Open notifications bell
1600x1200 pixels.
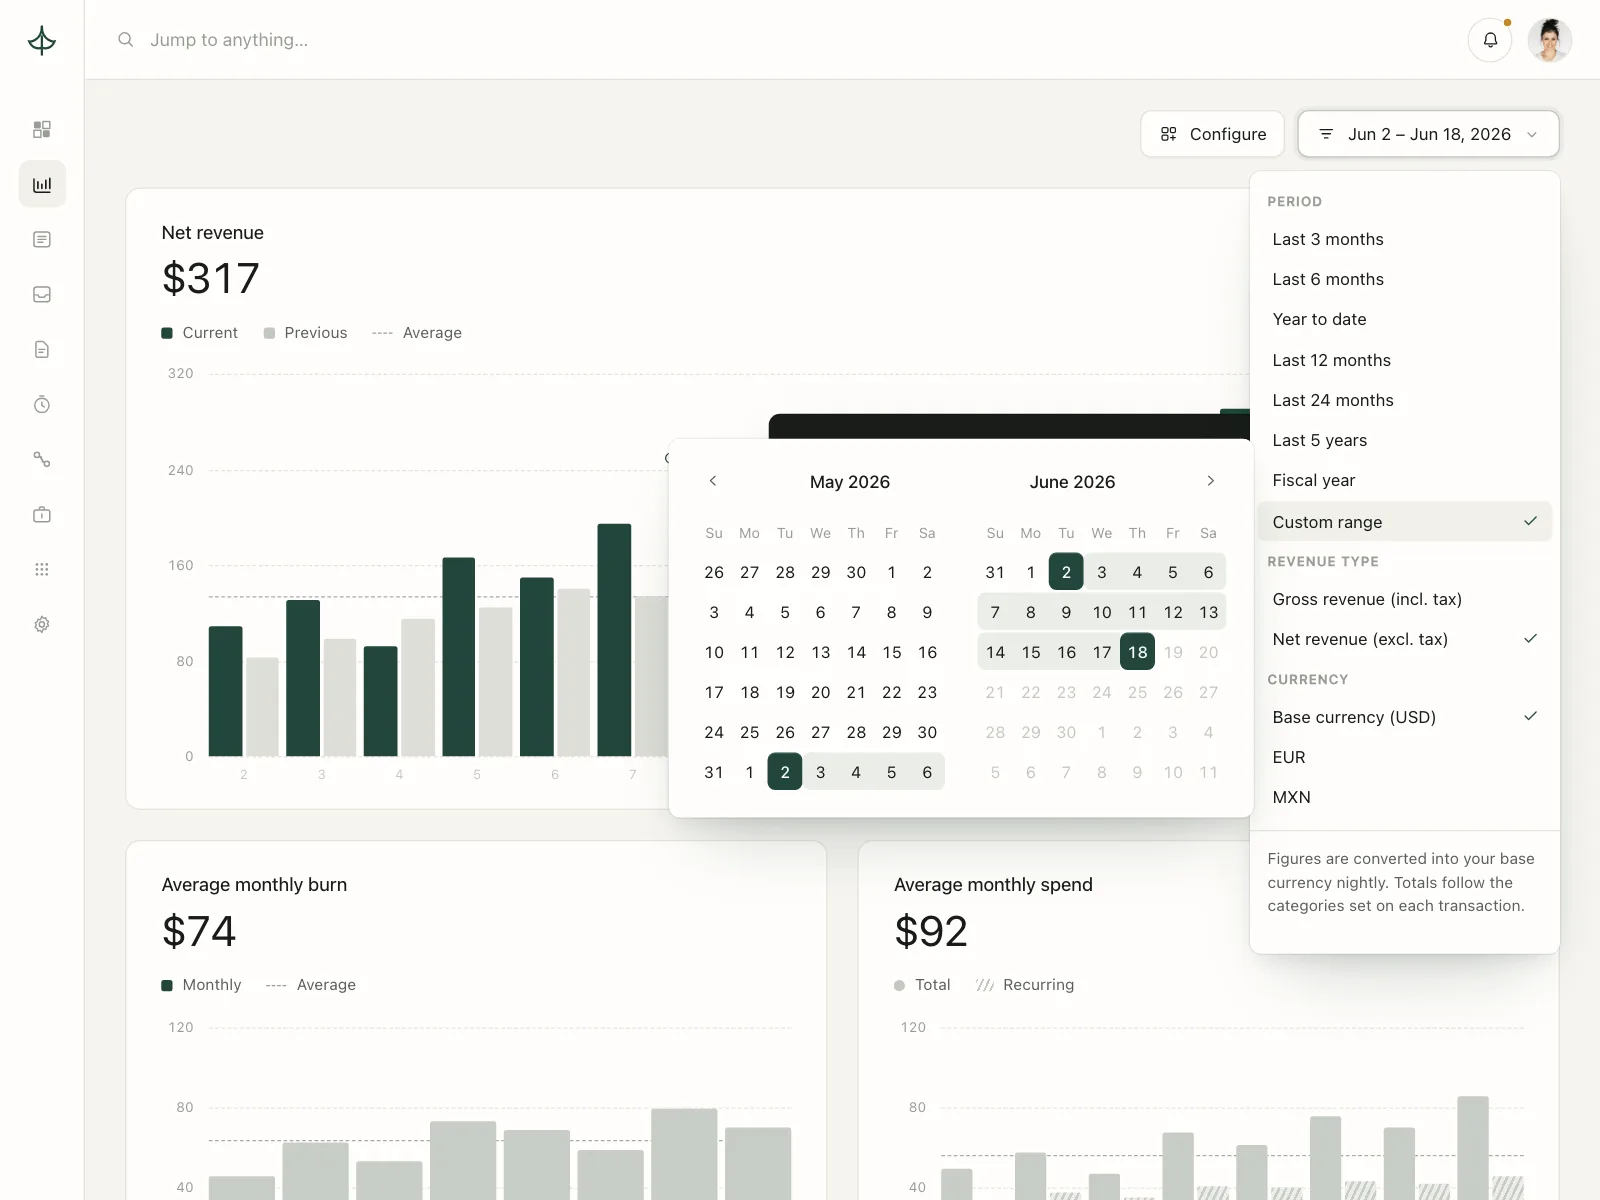click(1490, 40)
